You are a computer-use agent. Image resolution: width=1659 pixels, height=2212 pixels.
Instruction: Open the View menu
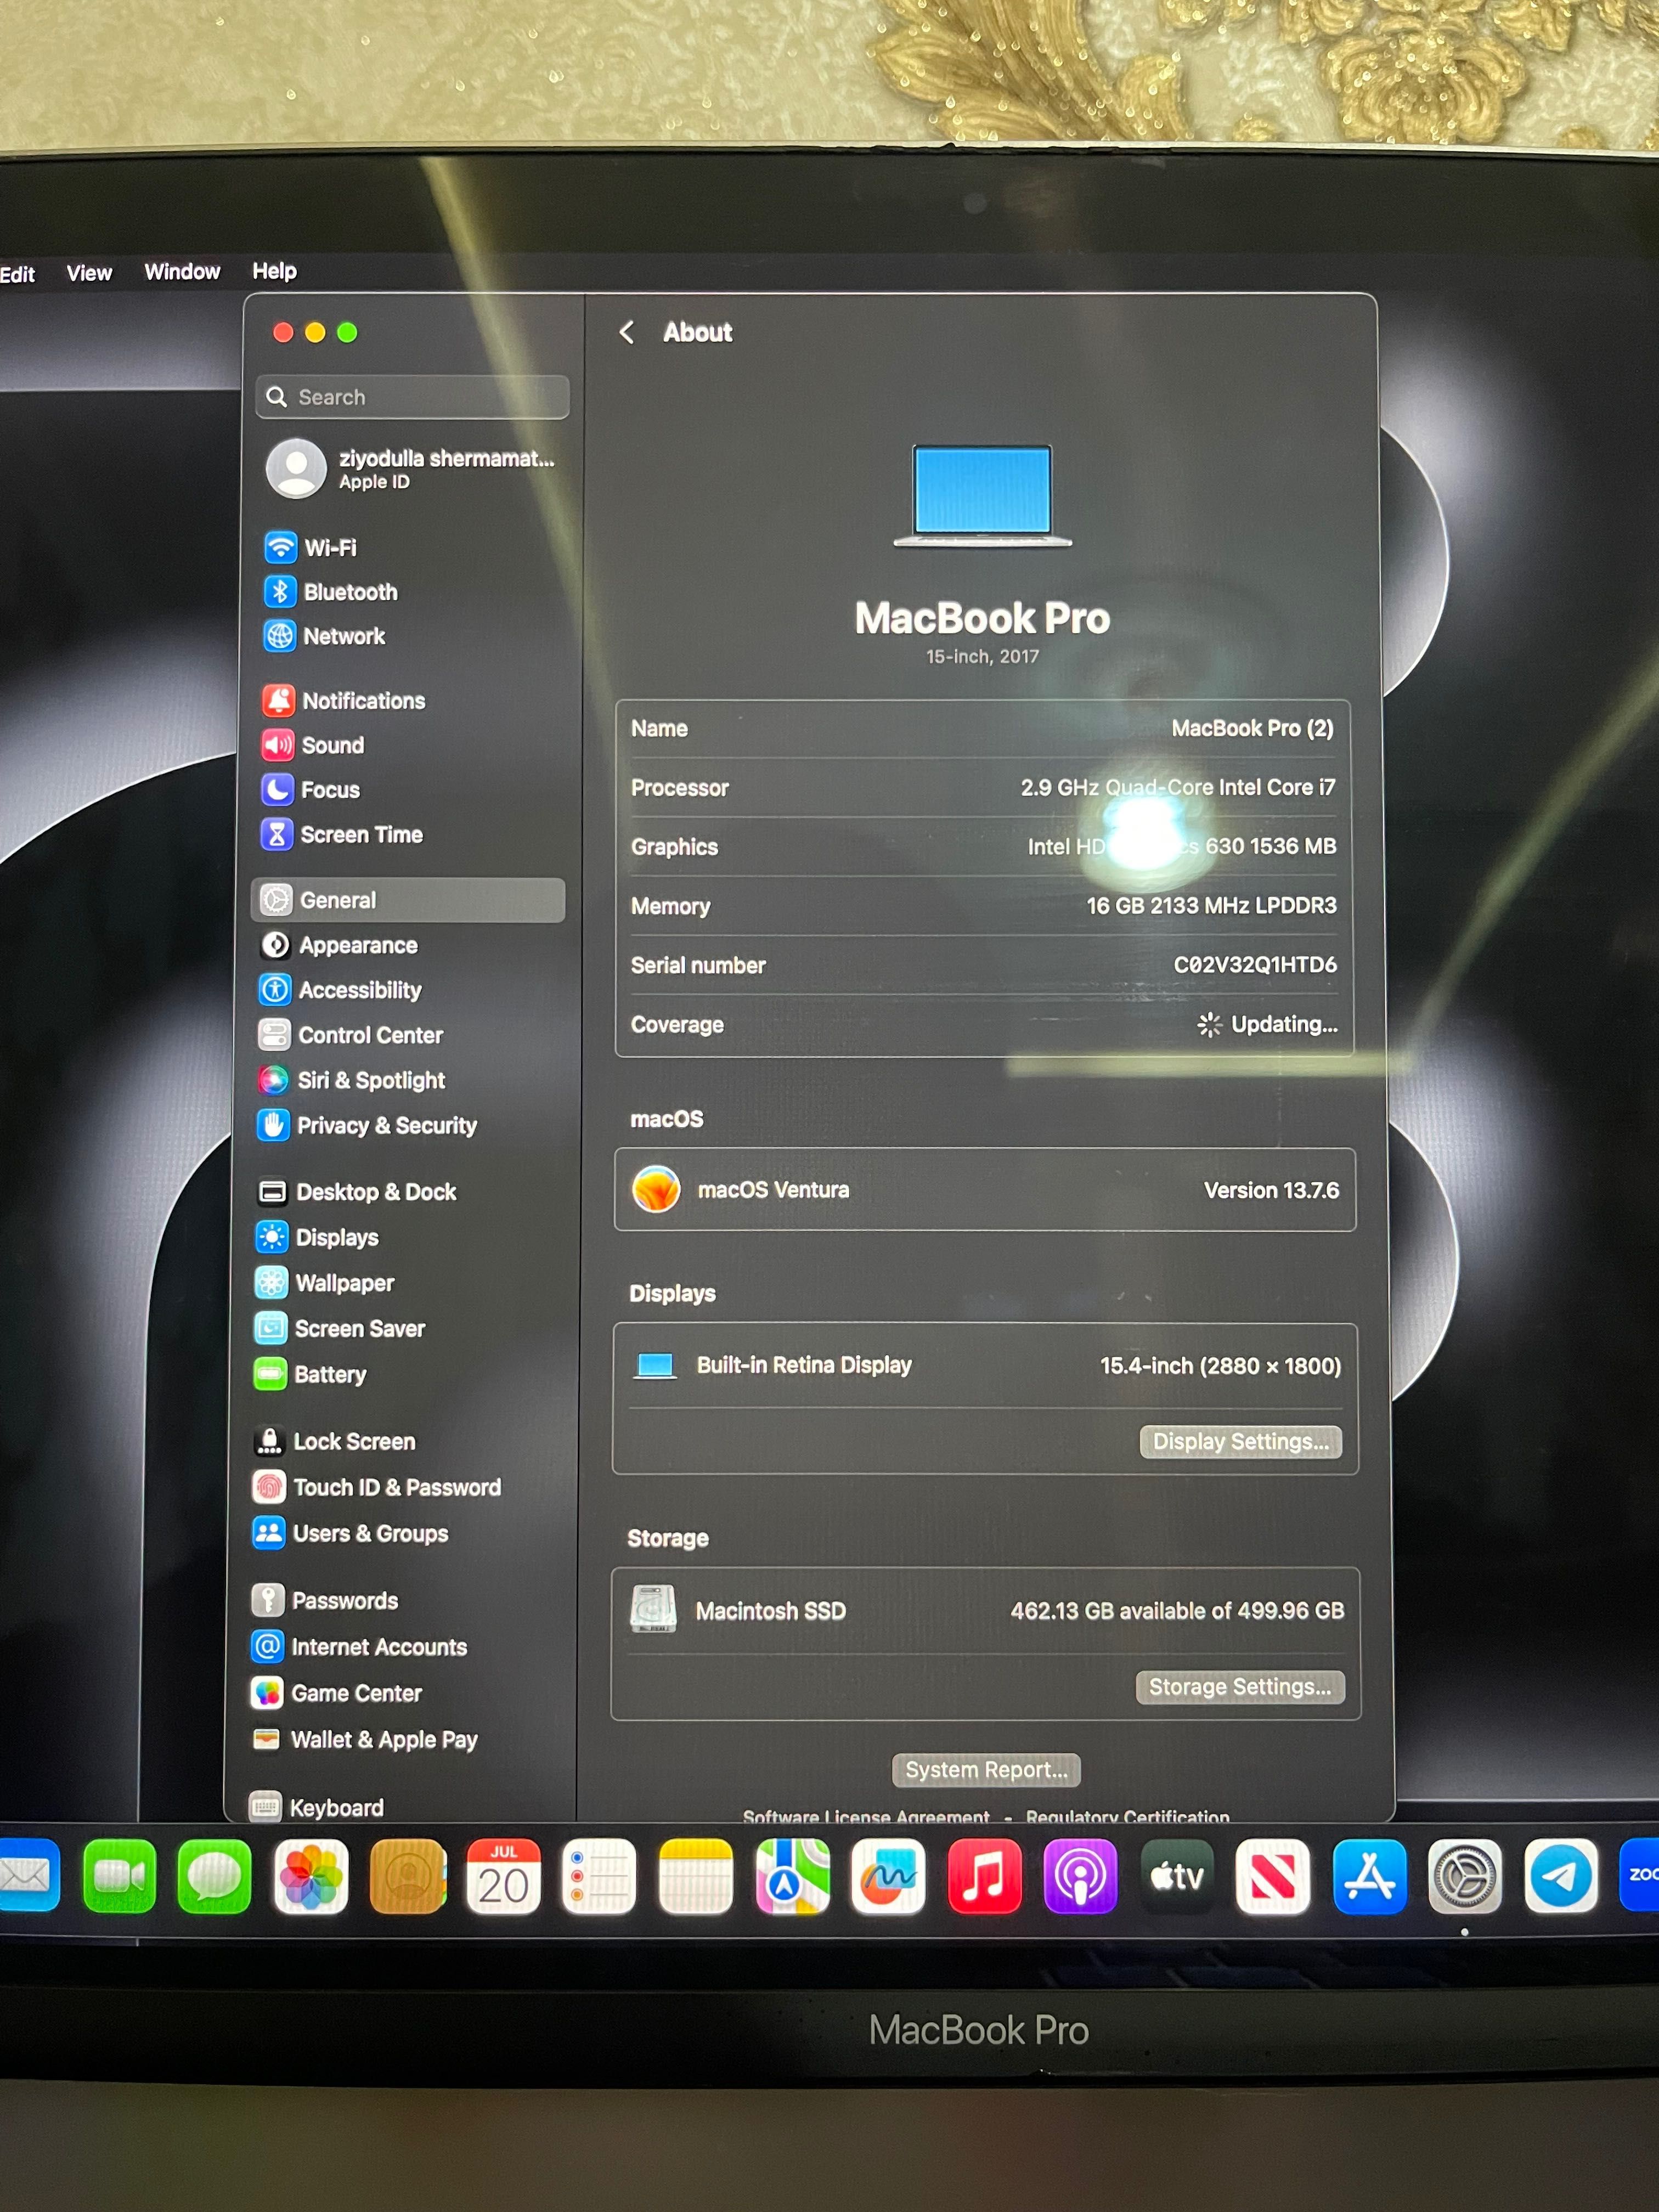(89, 273)
